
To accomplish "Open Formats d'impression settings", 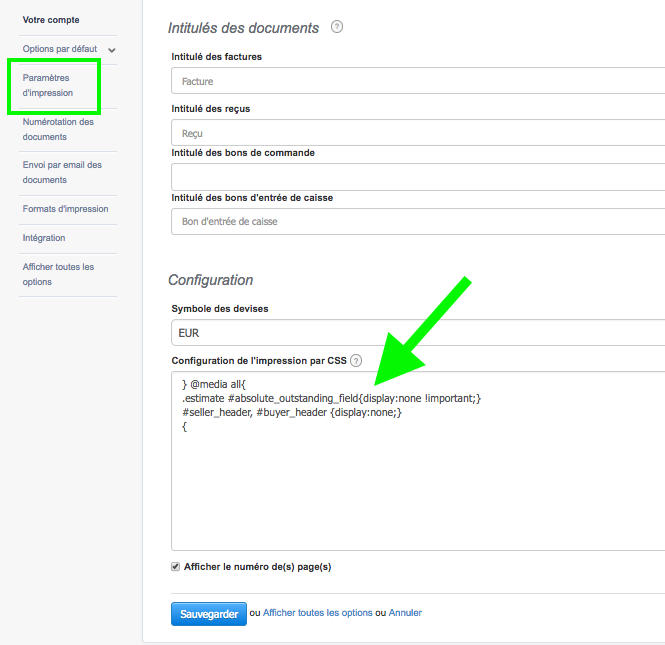I will click(x=65, y=209).
